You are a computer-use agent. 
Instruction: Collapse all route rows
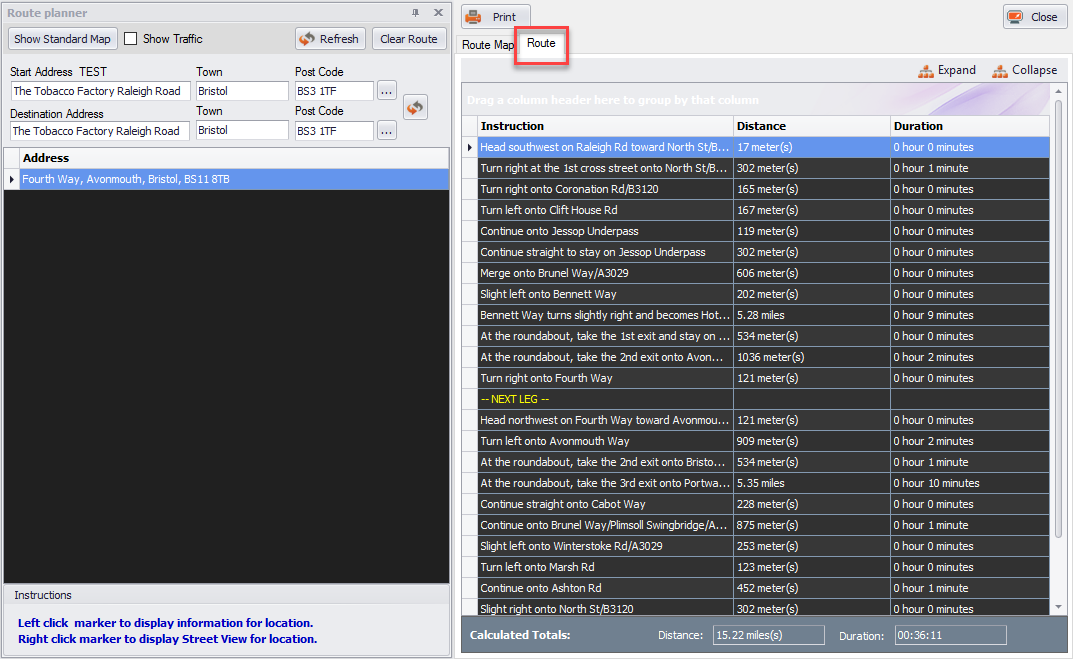click(1024, 70)
